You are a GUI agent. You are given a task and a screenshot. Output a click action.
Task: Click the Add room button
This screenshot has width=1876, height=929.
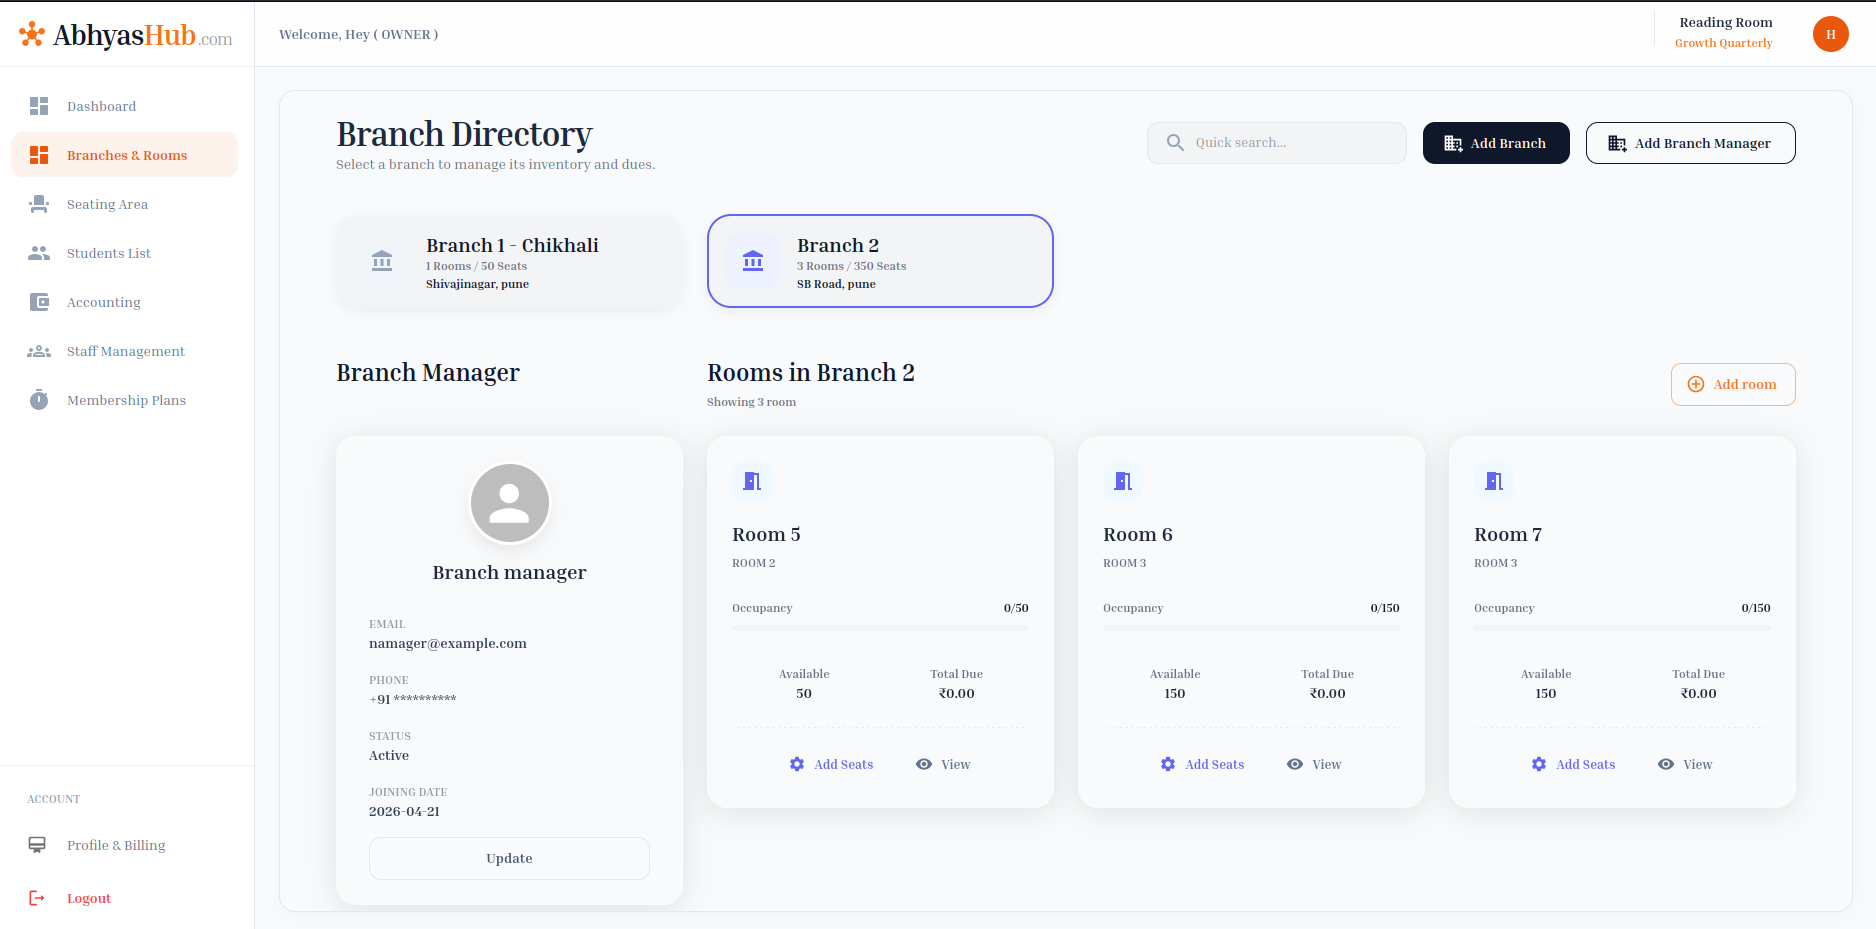pos(1732,384)
